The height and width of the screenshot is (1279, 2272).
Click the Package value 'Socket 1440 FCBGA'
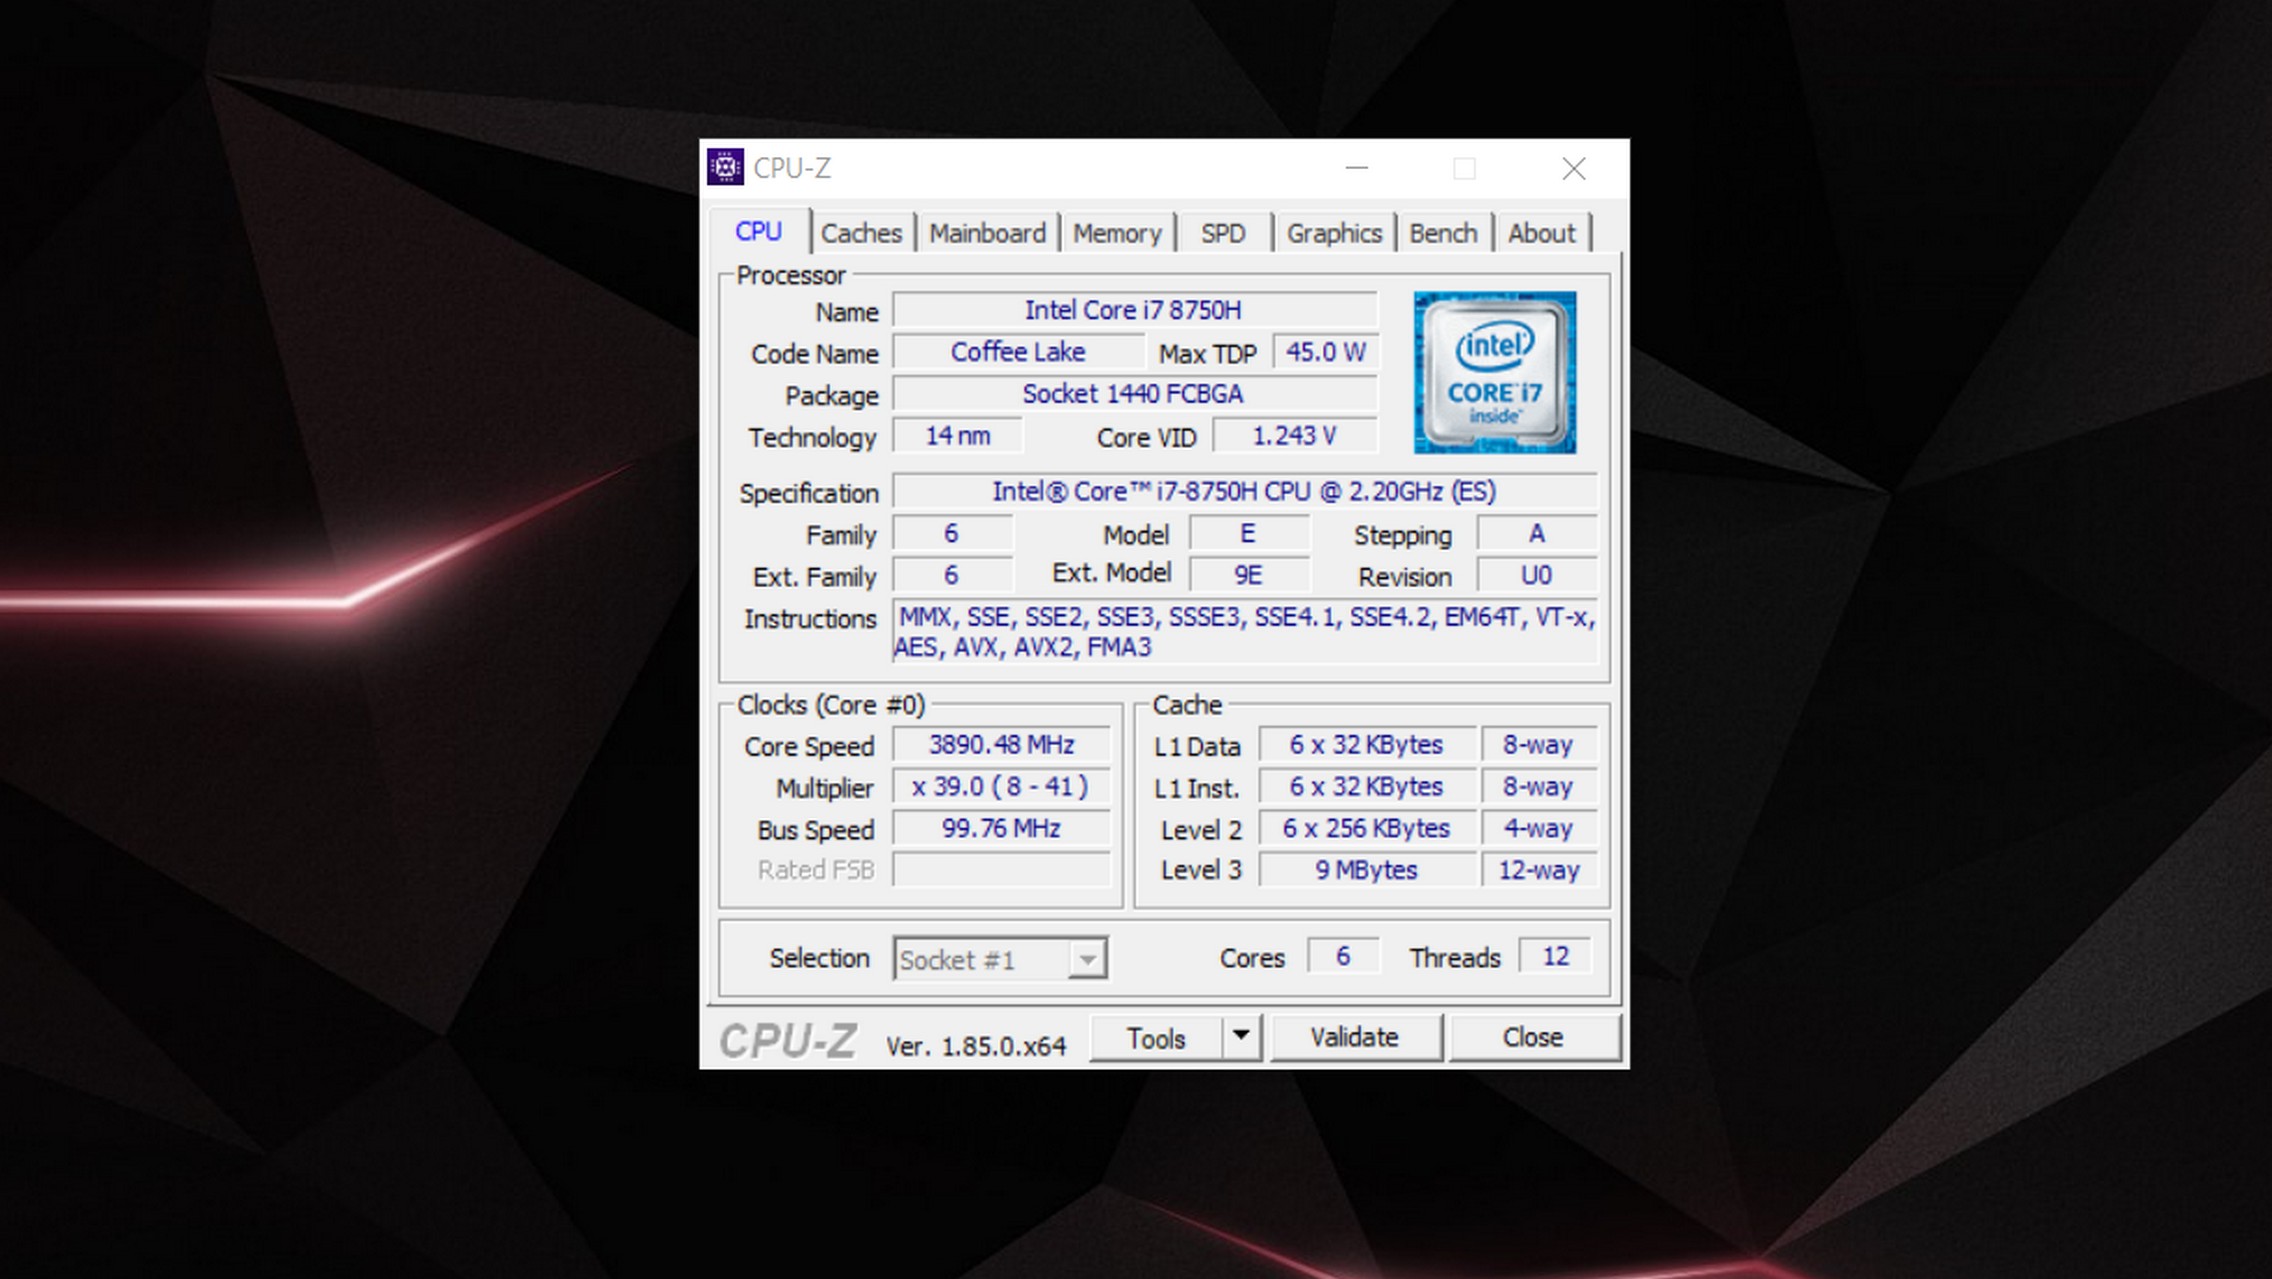(1134, 394)
